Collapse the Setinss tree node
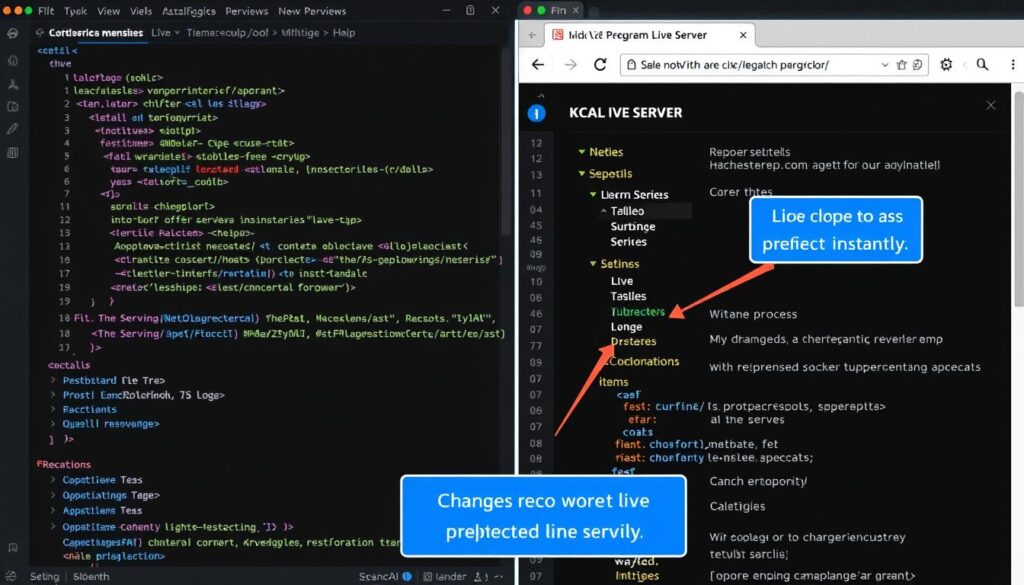 click(593, 264)
